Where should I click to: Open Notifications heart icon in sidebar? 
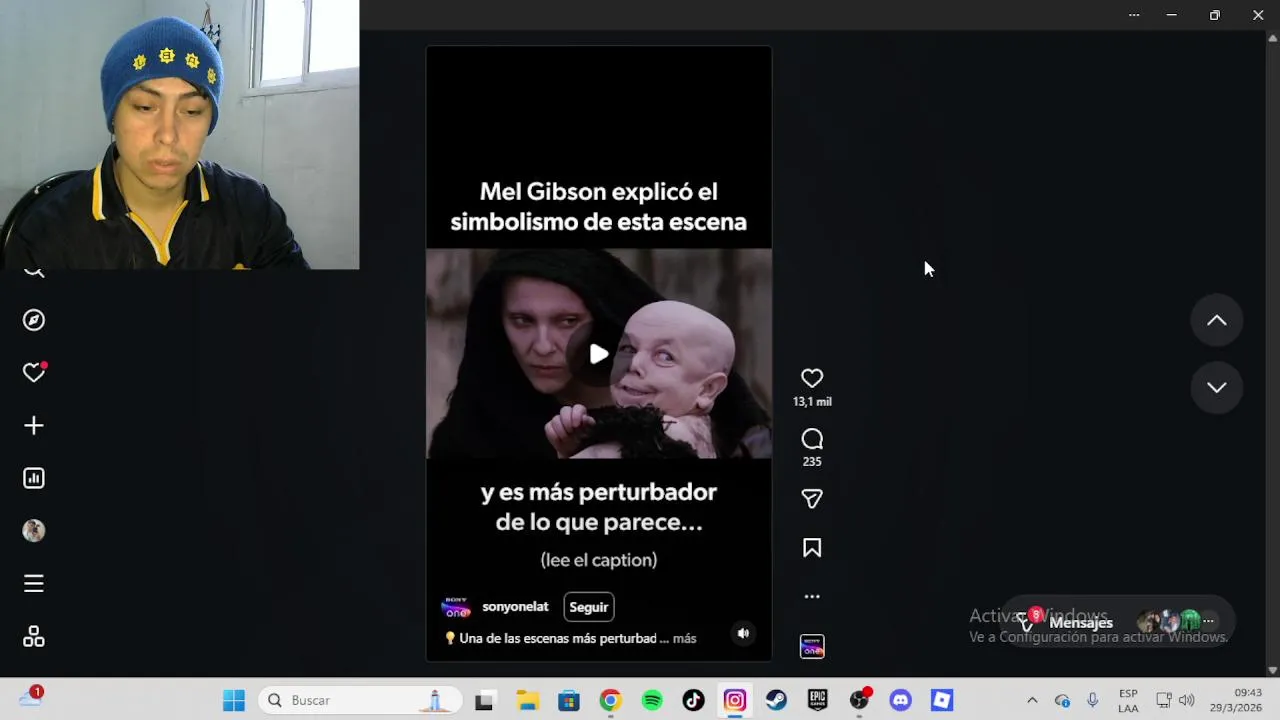(34, 372)
